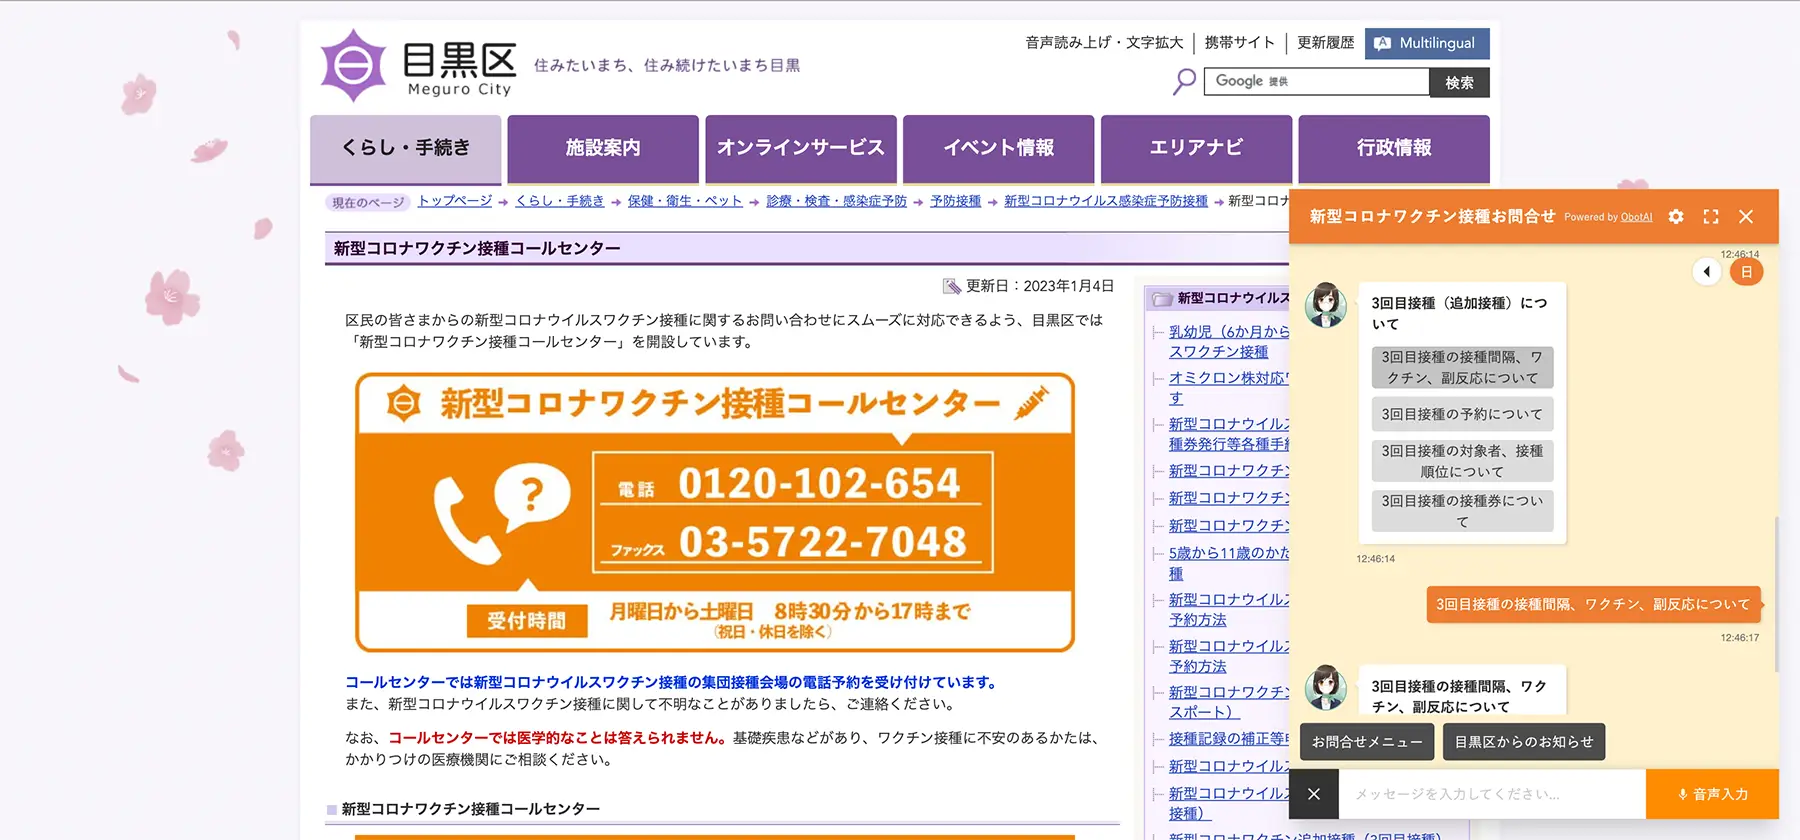Click 診療・検査・感染症予防 breadcrumb link

tap(836, 201)
